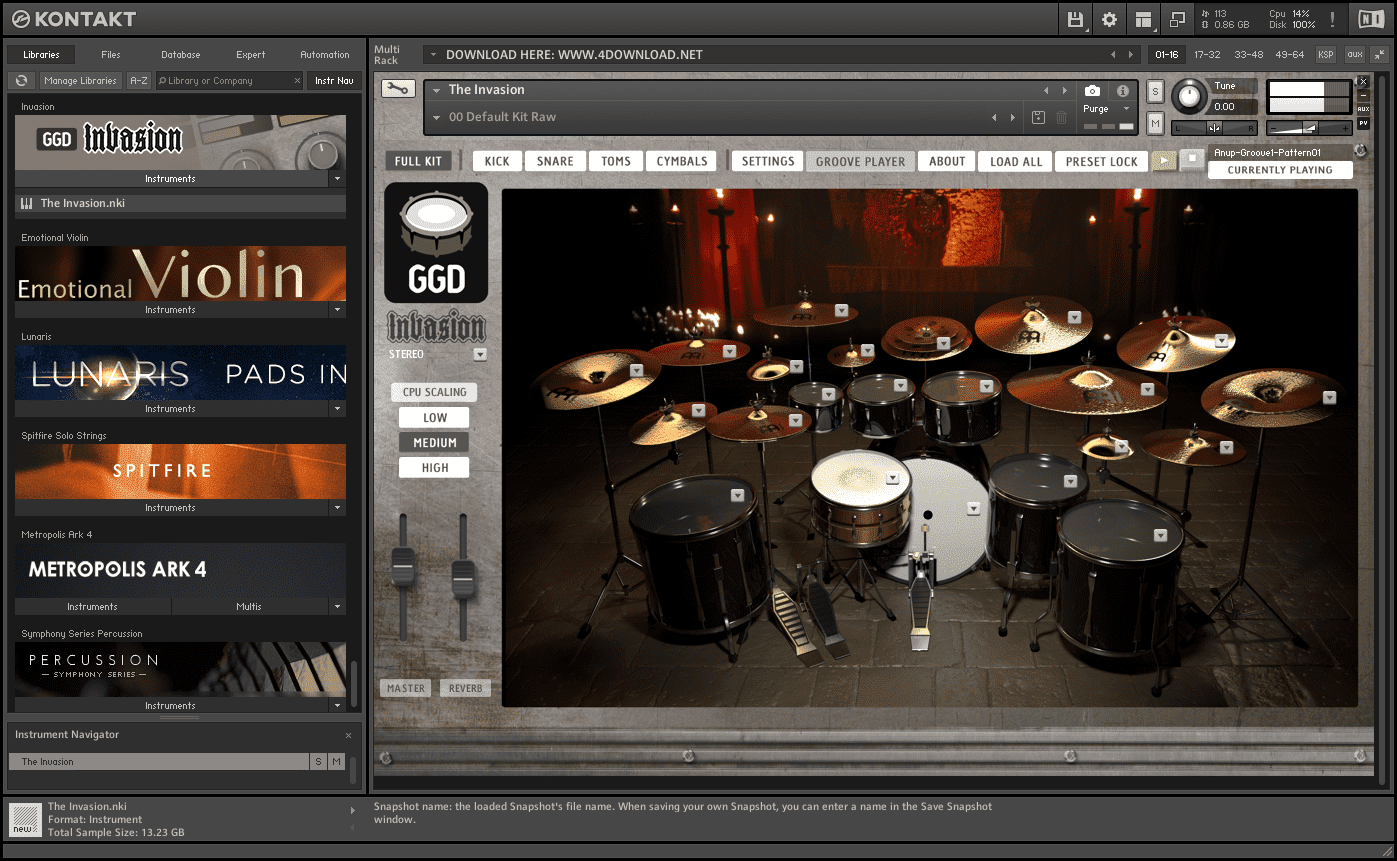Screen dimensions: 1397x861
Task: Click the LOAD ALL button
Action: [1016, 161]
